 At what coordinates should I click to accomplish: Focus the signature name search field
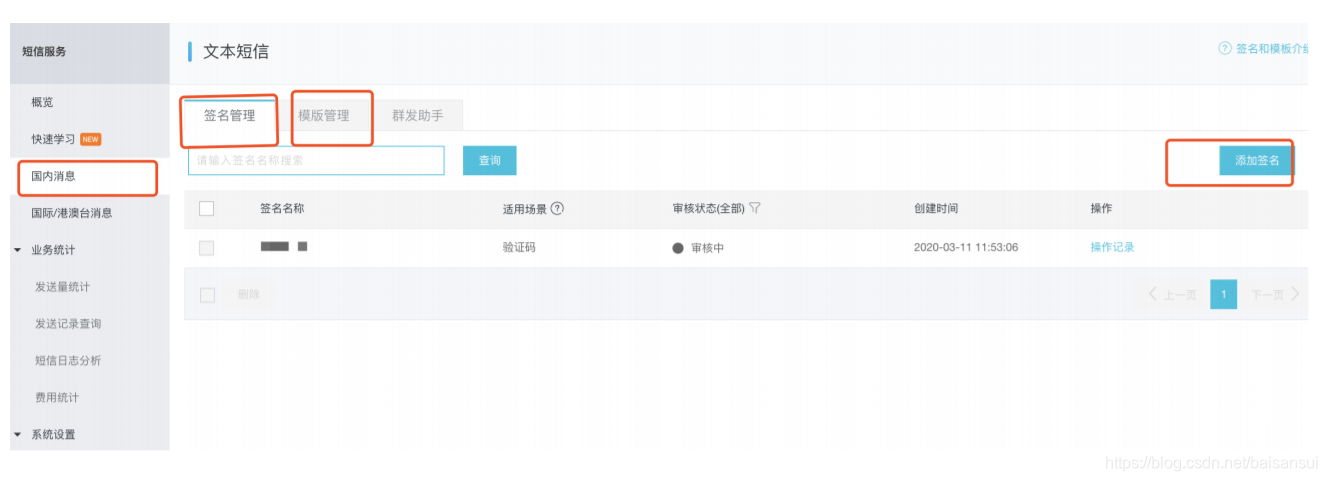pos(316,160)
